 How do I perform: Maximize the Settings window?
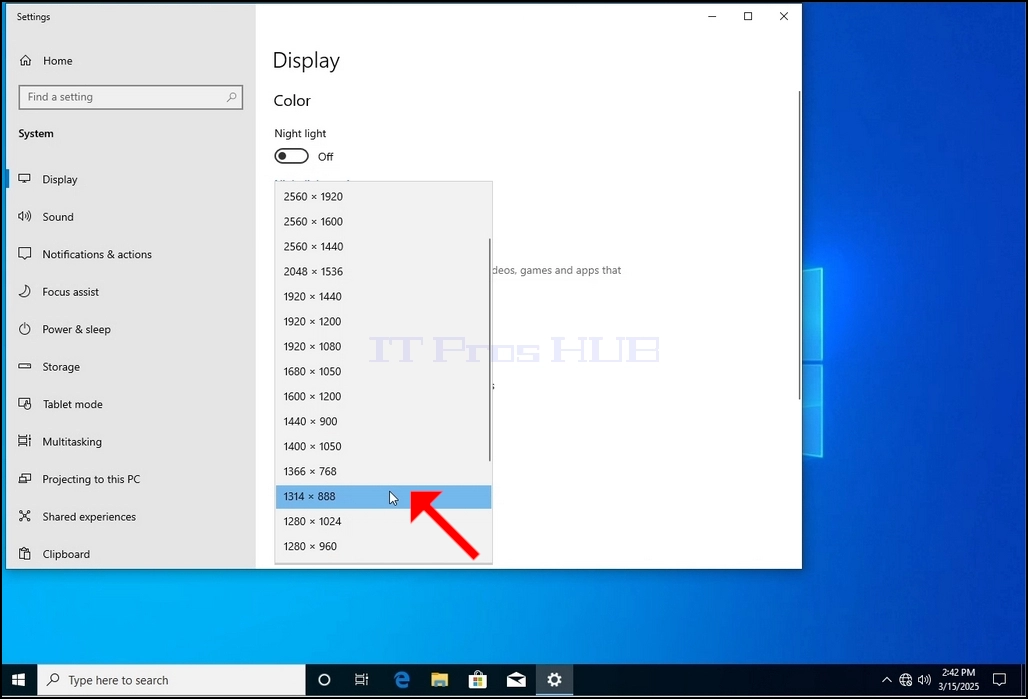(748, 16)
